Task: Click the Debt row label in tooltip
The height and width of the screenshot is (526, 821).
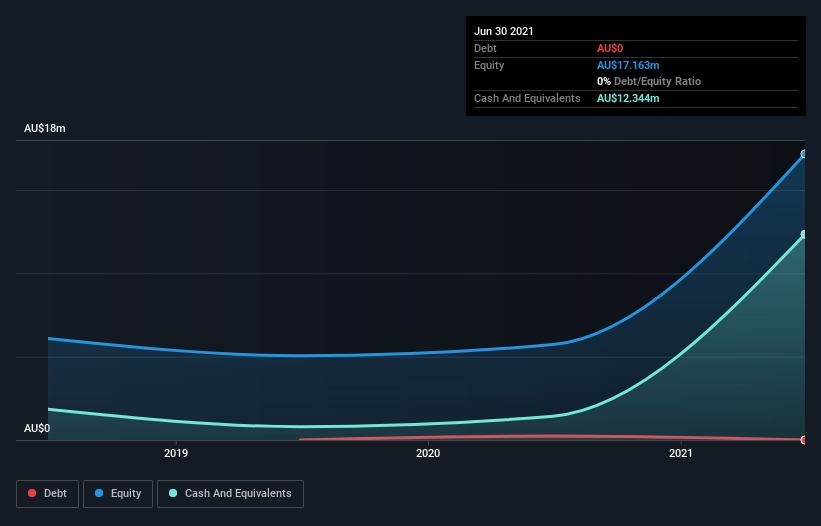Action: pyautogui.click(x=485, y=48)
